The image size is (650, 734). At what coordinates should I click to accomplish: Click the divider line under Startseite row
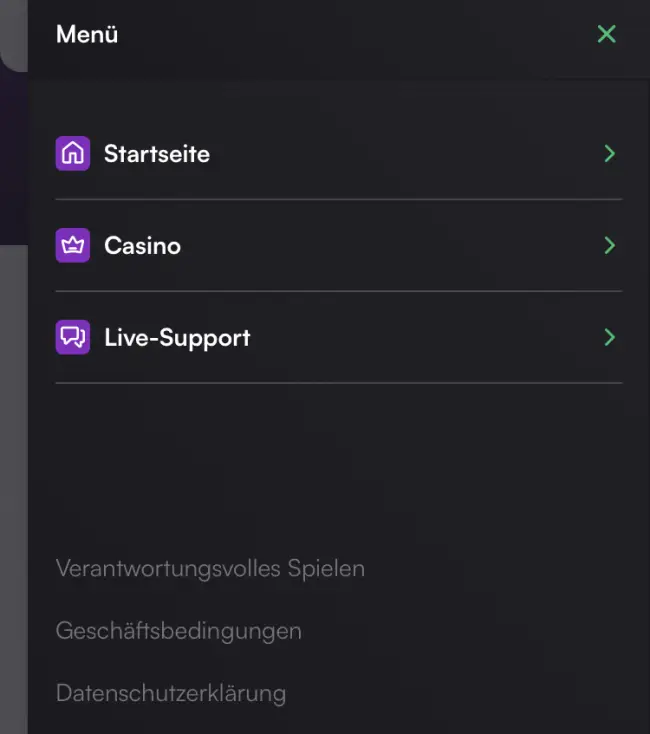pos(338,199)
